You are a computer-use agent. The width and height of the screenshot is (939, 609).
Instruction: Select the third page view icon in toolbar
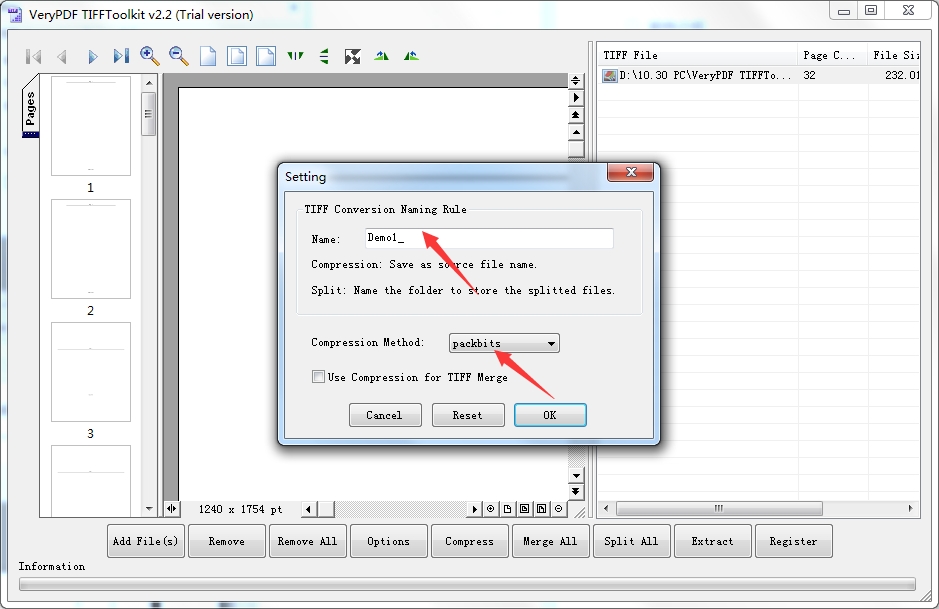(x=266, y=56)
